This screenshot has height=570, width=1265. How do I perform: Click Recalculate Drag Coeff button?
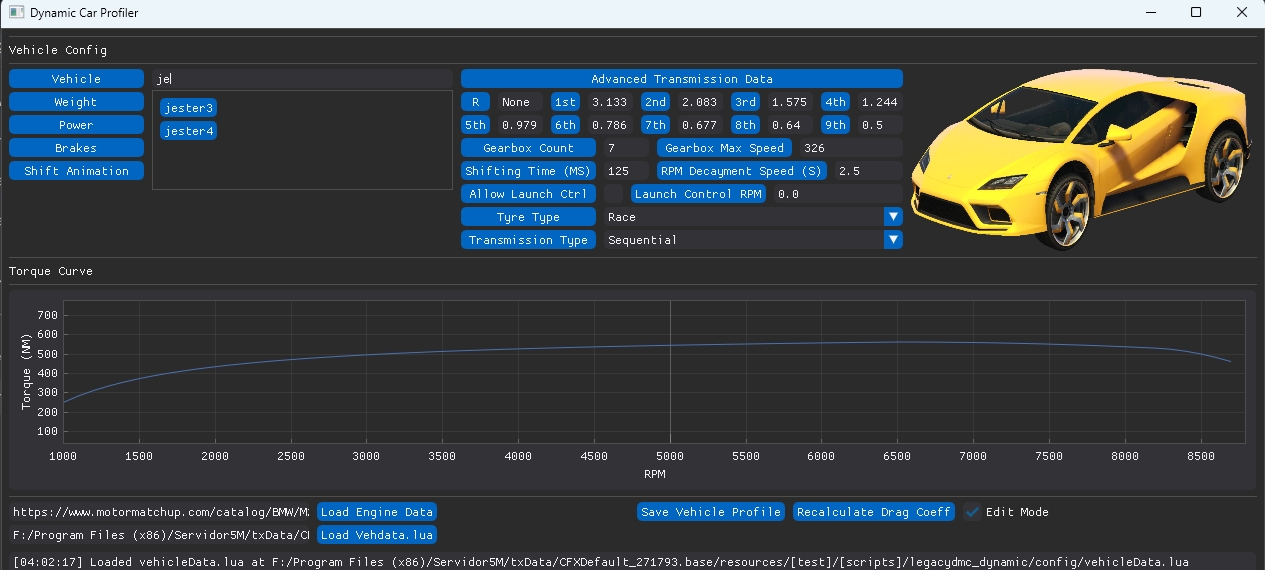pos(873,512)
